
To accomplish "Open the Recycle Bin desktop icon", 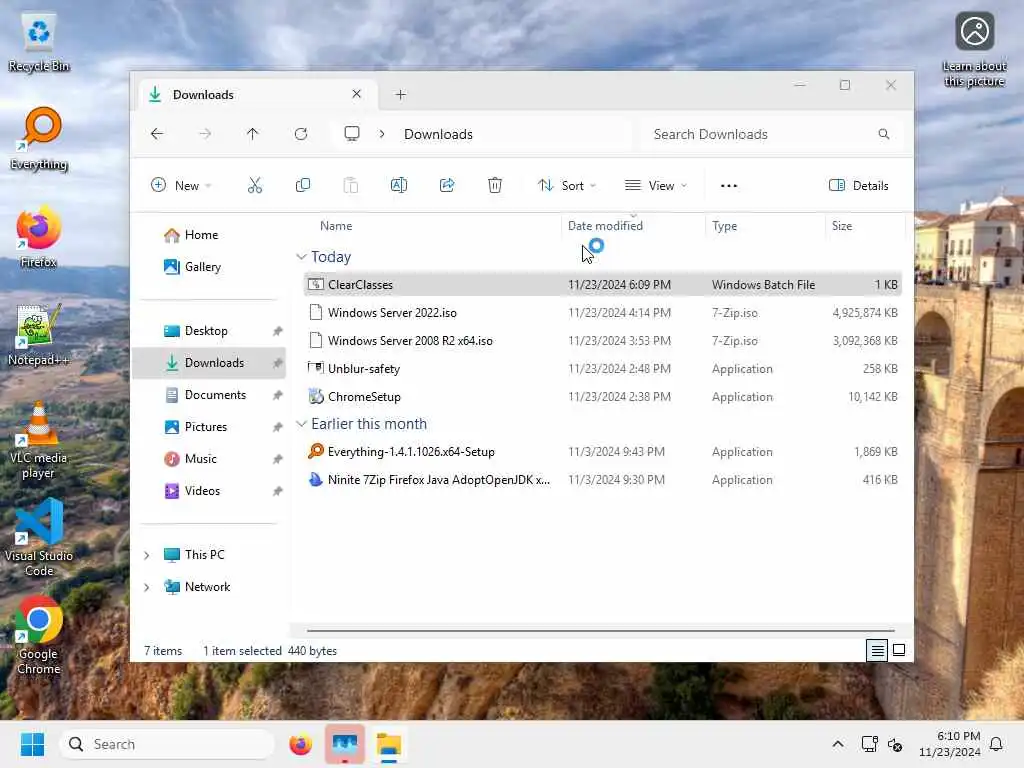I will pos(39,43).
